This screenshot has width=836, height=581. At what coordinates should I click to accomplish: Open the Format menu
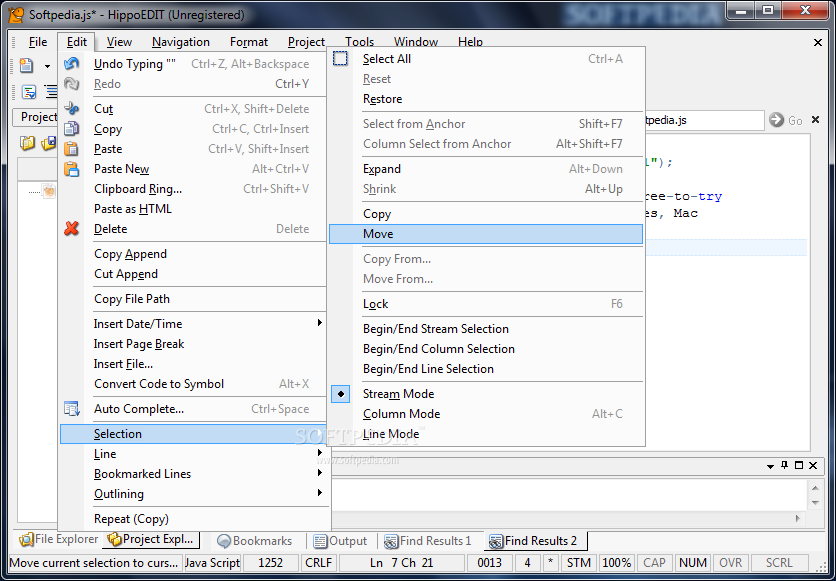coord(248,42)
